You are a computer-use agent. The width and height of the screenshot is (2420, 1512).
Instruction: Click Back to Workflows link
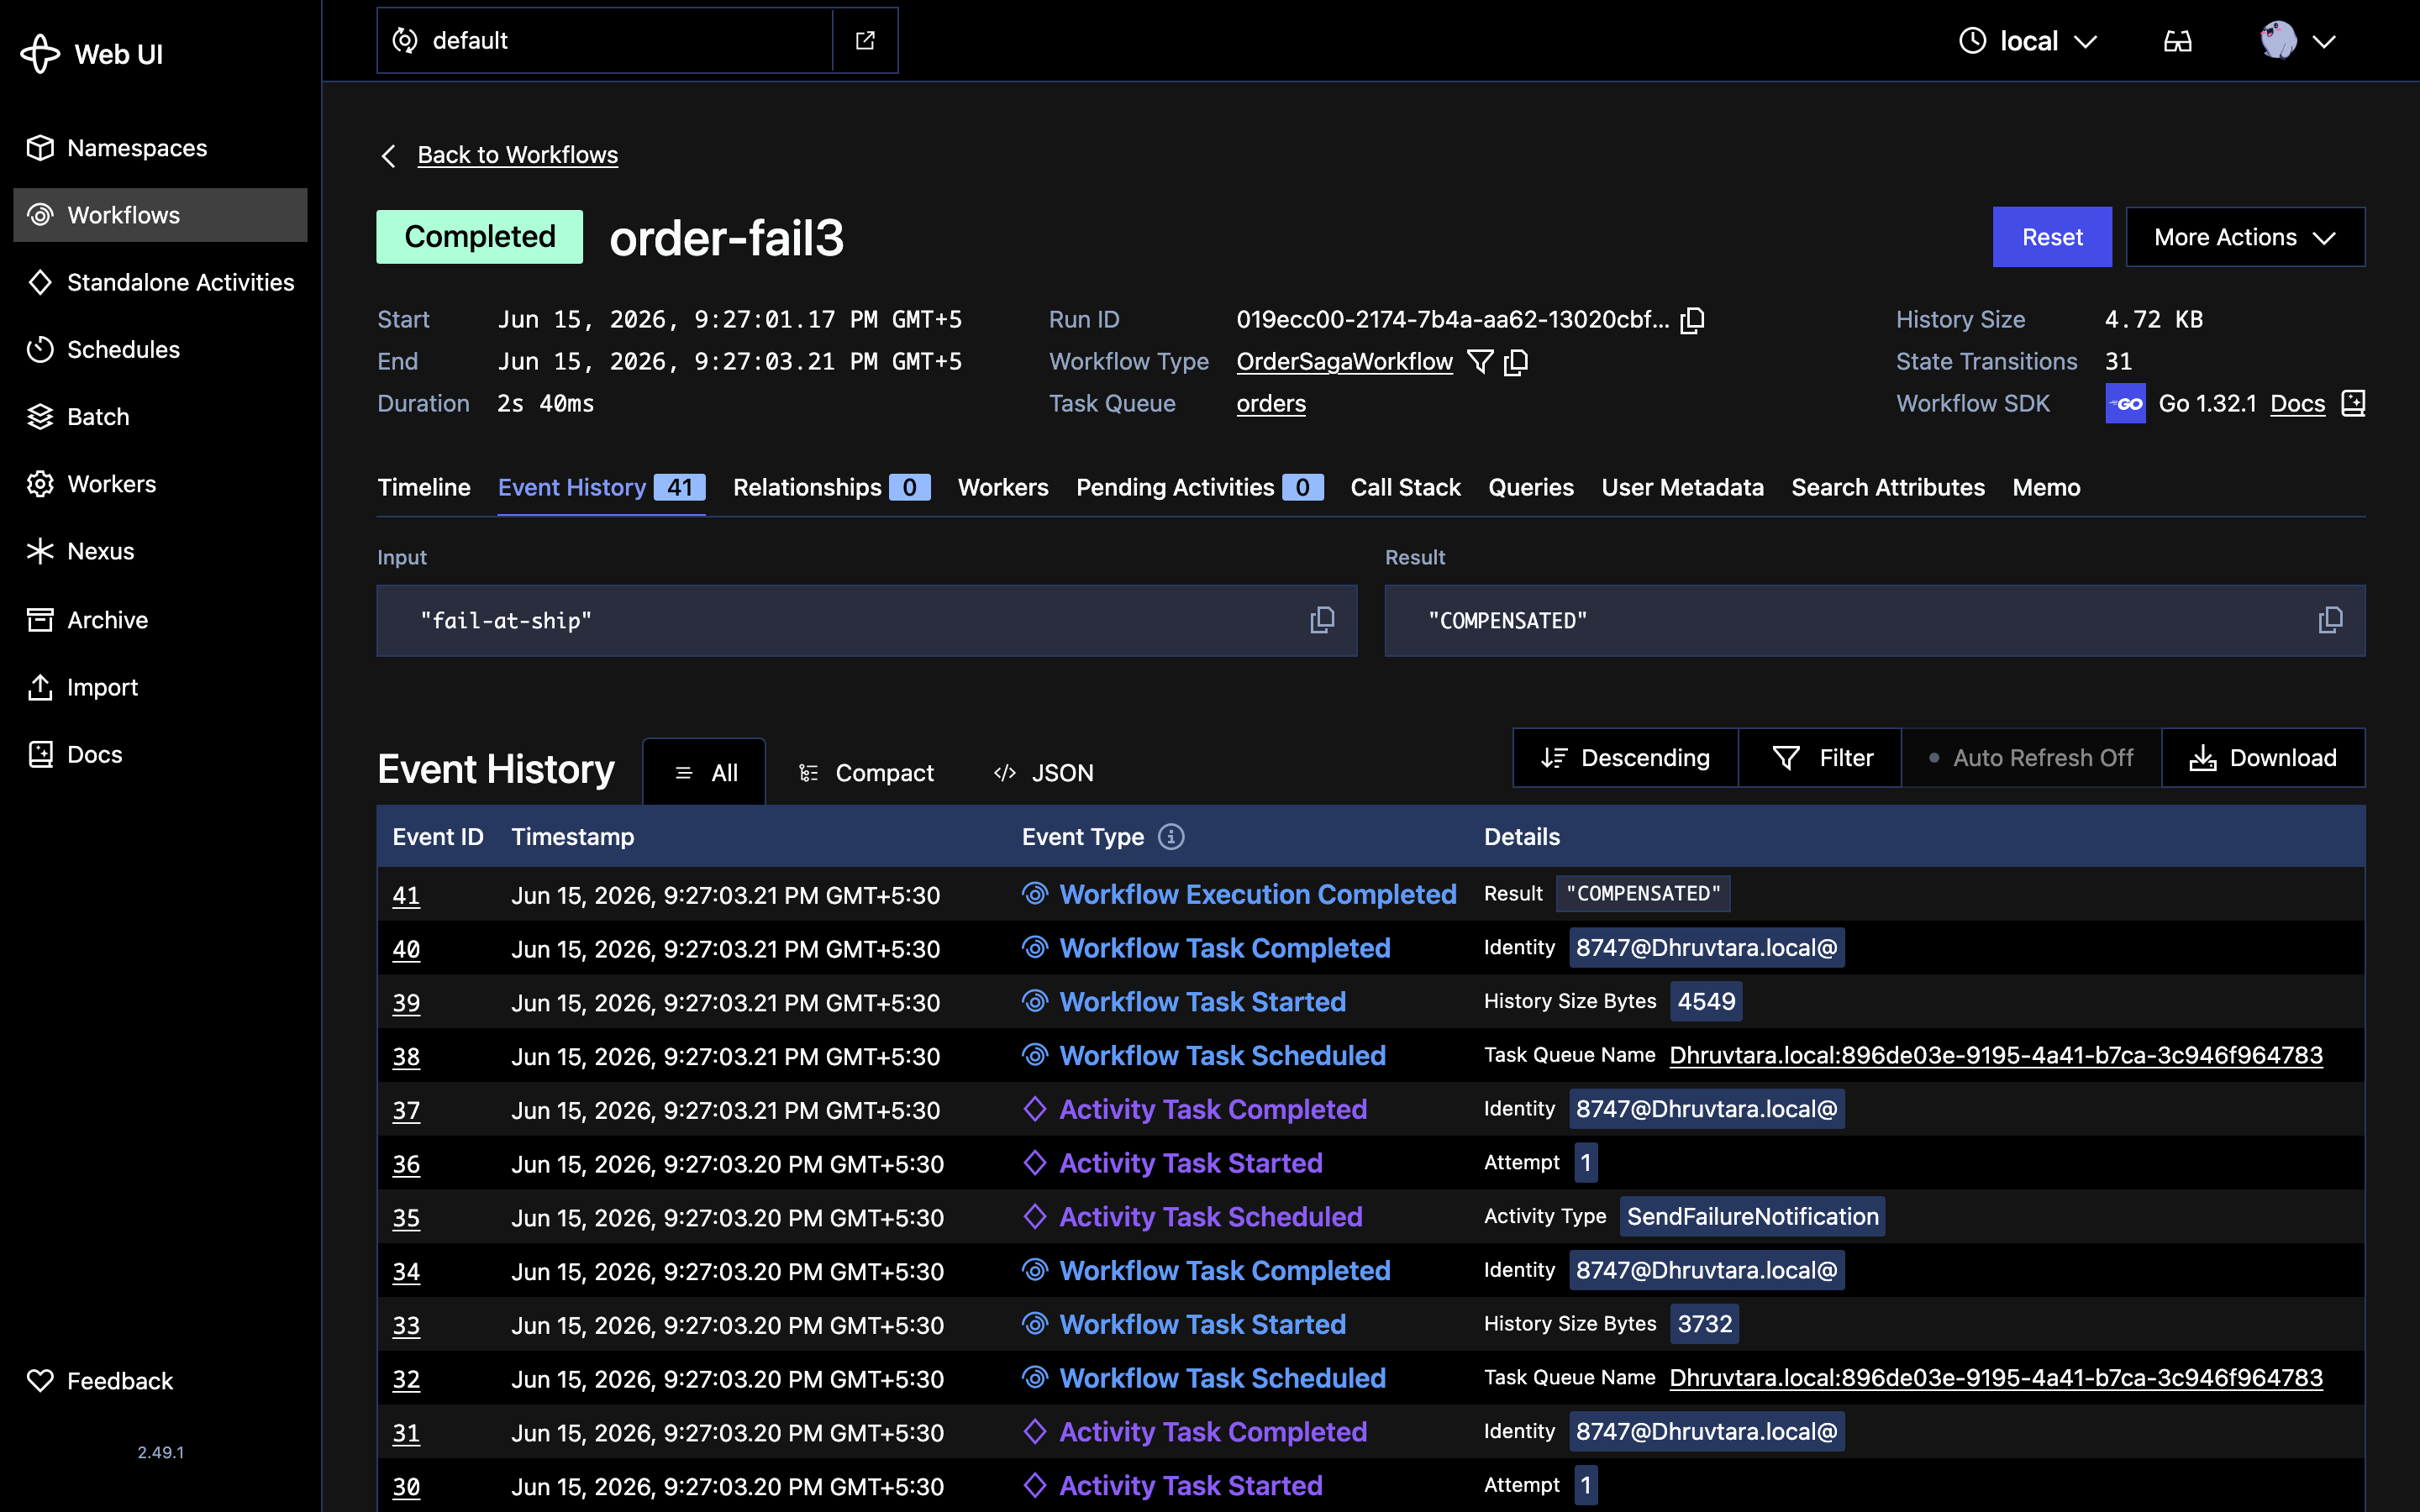517,155
